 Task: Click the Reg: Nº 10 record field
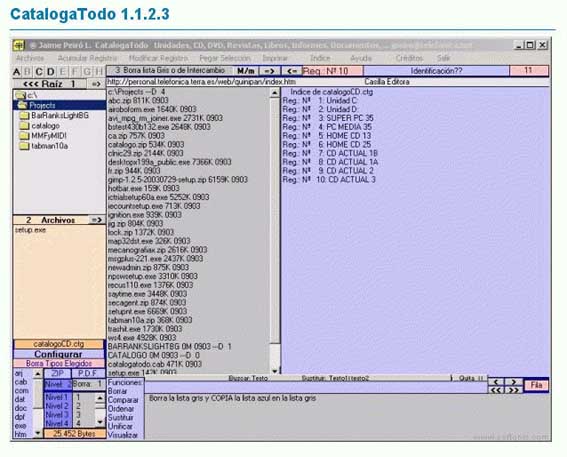[x=333, y=71]
